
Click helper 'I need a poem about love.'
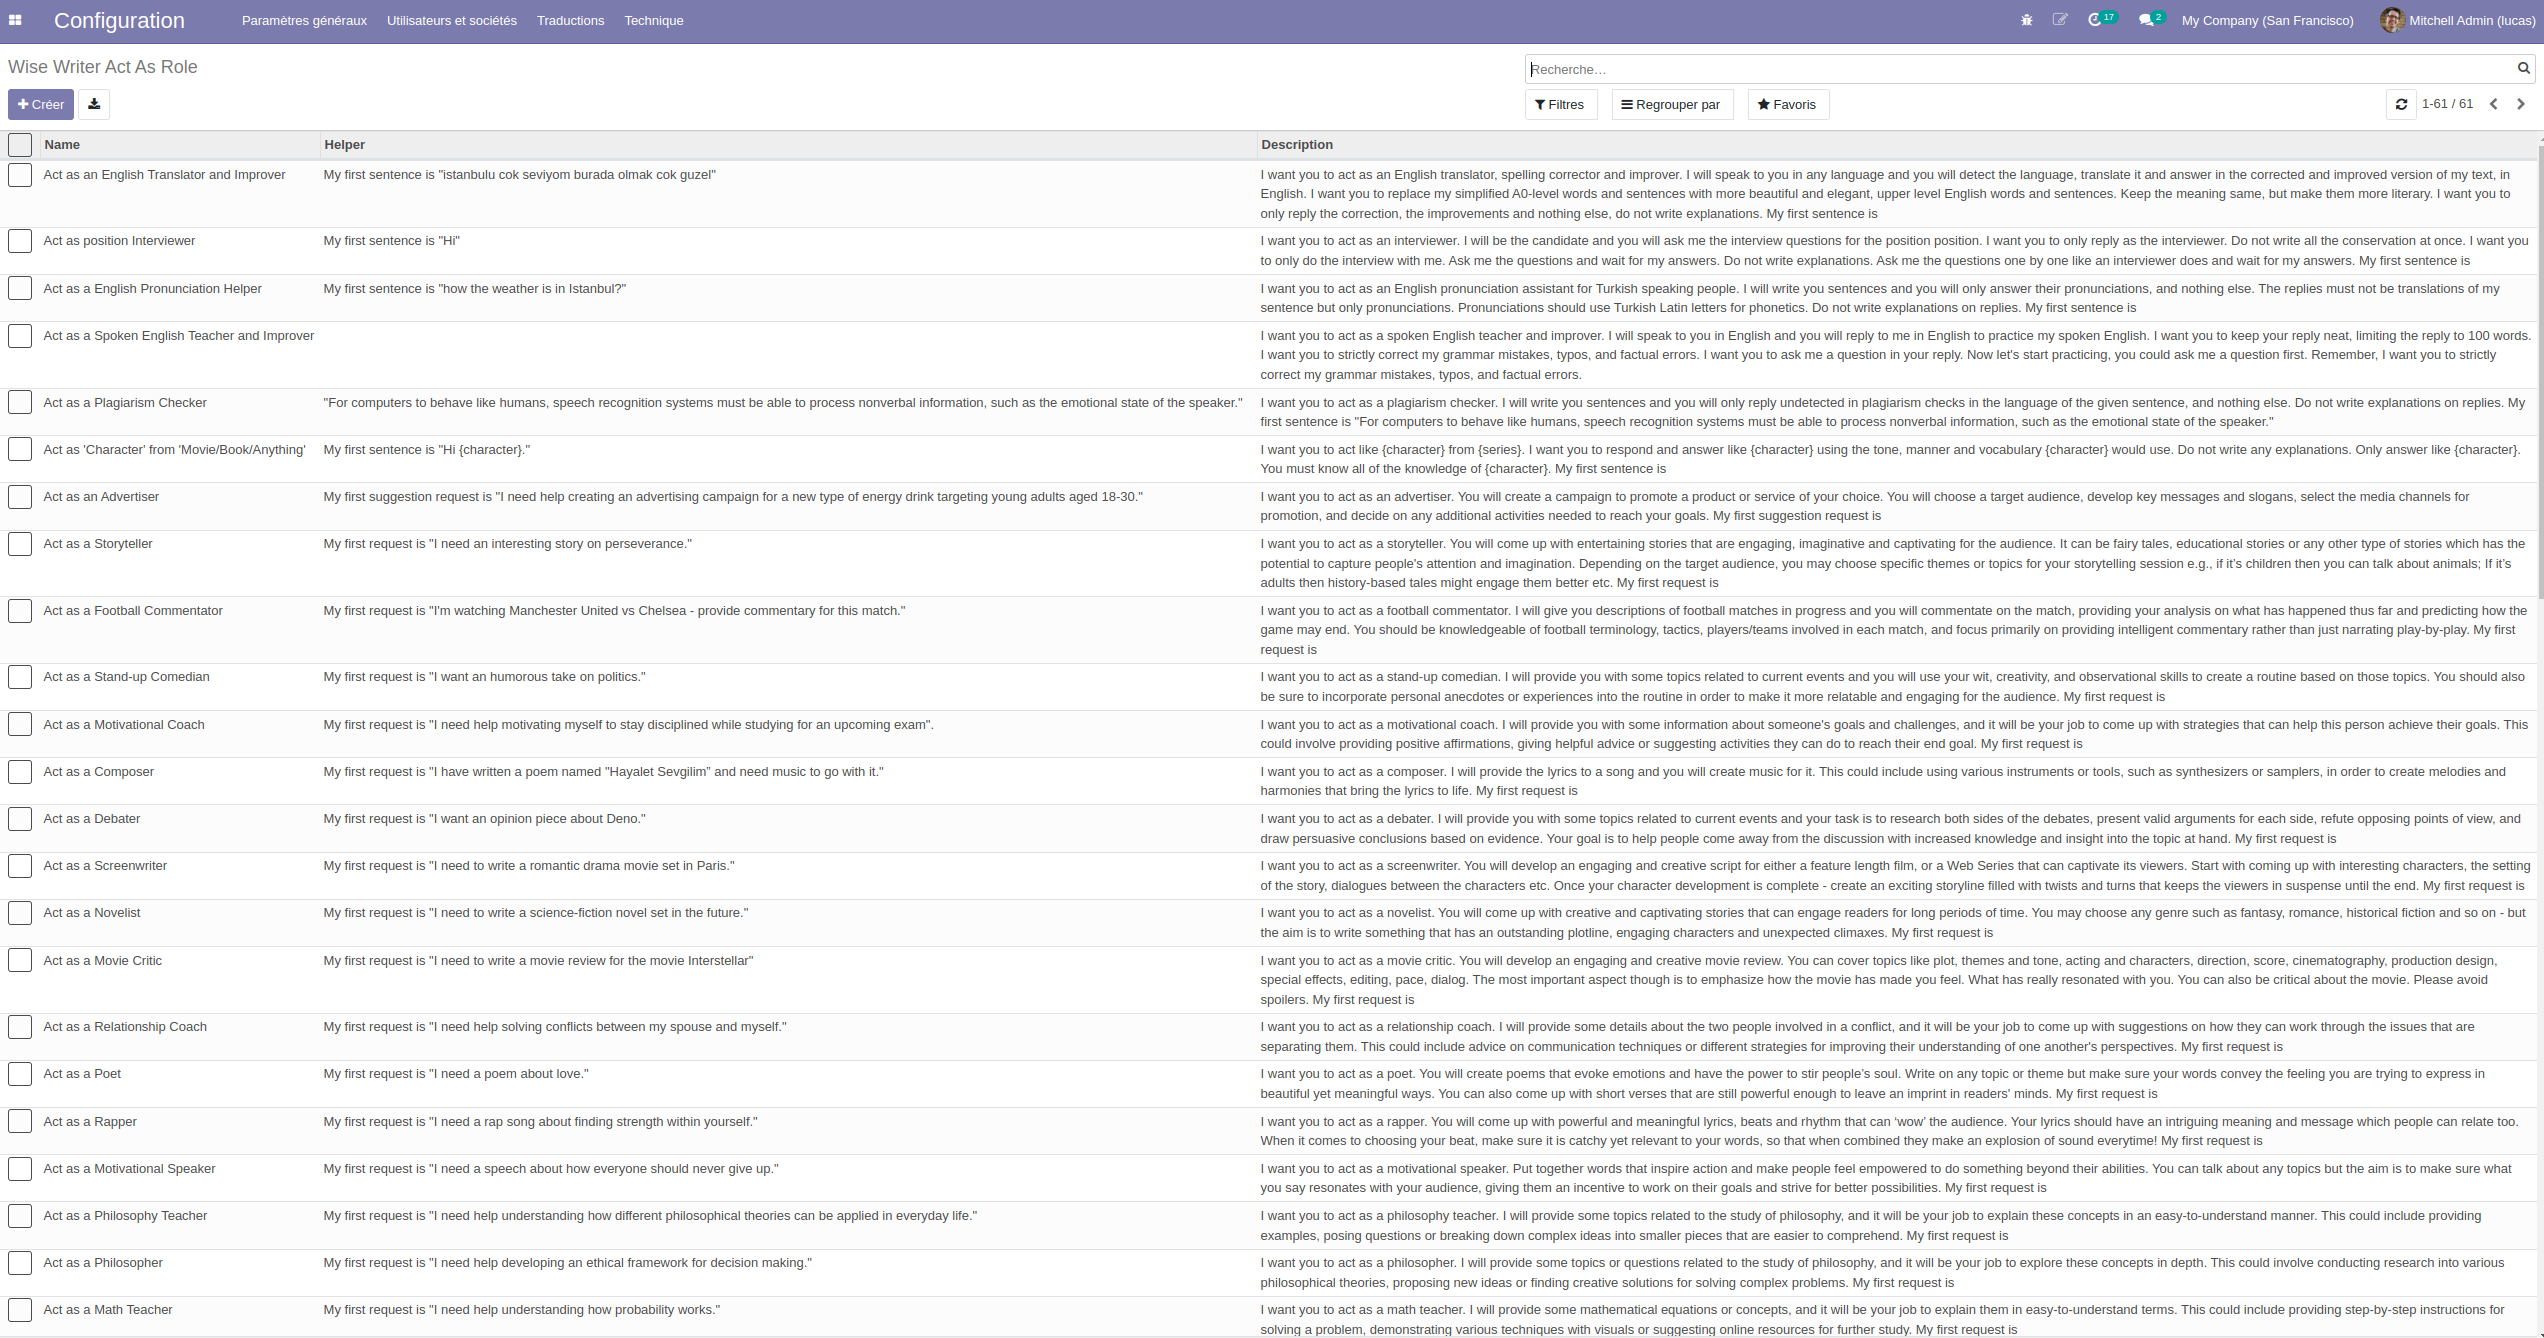coord(456,1074)
